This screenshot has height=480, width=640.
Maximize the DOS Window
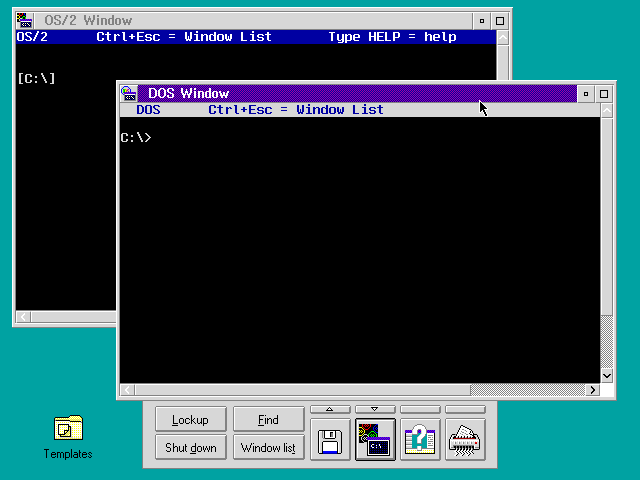coord(604,94)
